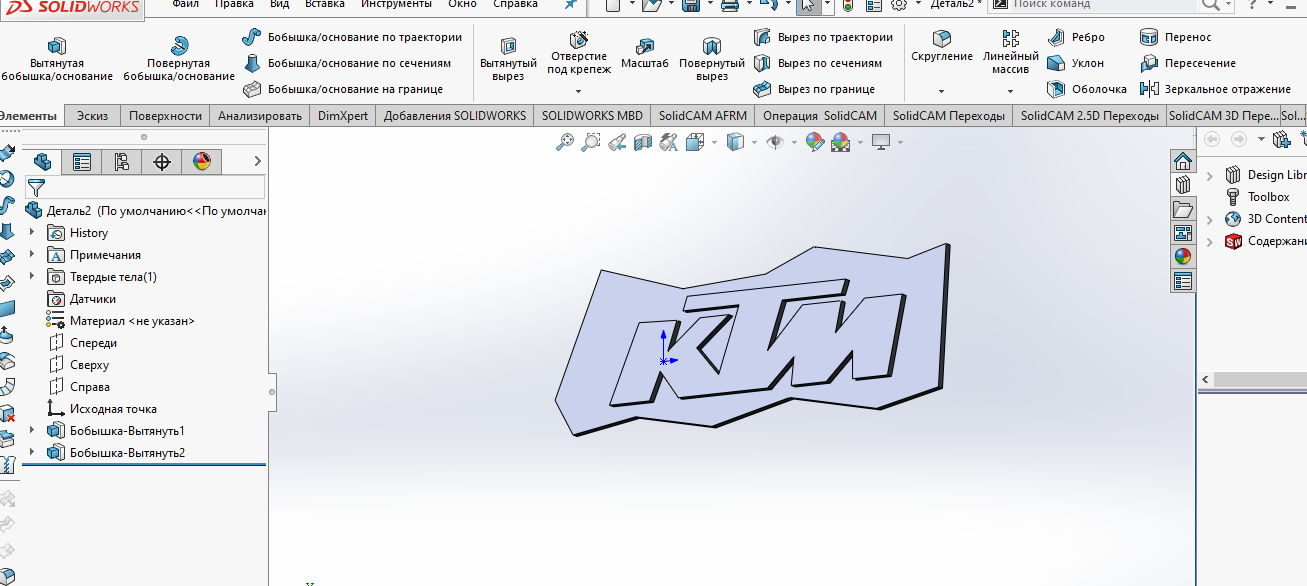Select the Повернутая бобышка/основание revolve tool
This screenshot has width=1307, height=586.
(x=179, y=58)
